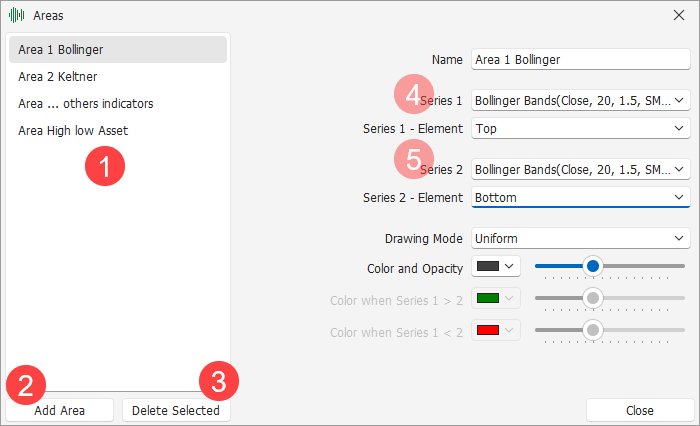
Task: Close the Areas dialog with the X
Action: [x=679, y=15]
